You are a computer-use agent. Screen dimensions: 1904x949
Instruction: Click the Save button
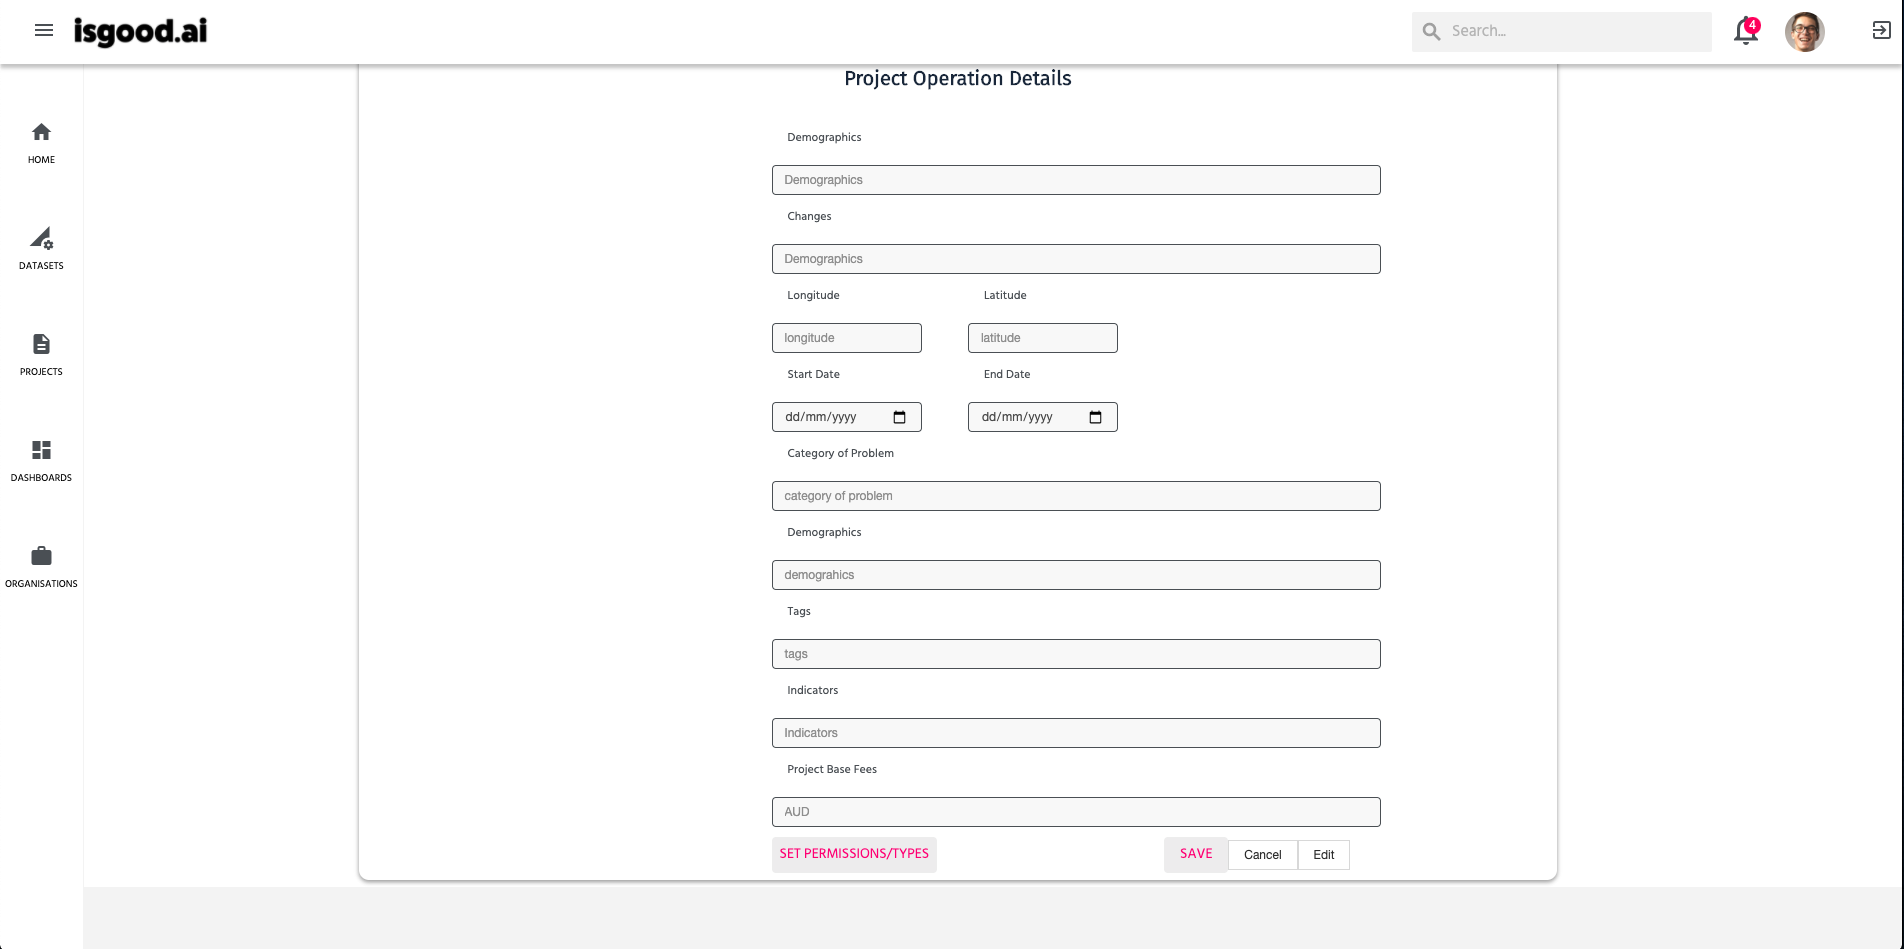[x=1195, y=854]
